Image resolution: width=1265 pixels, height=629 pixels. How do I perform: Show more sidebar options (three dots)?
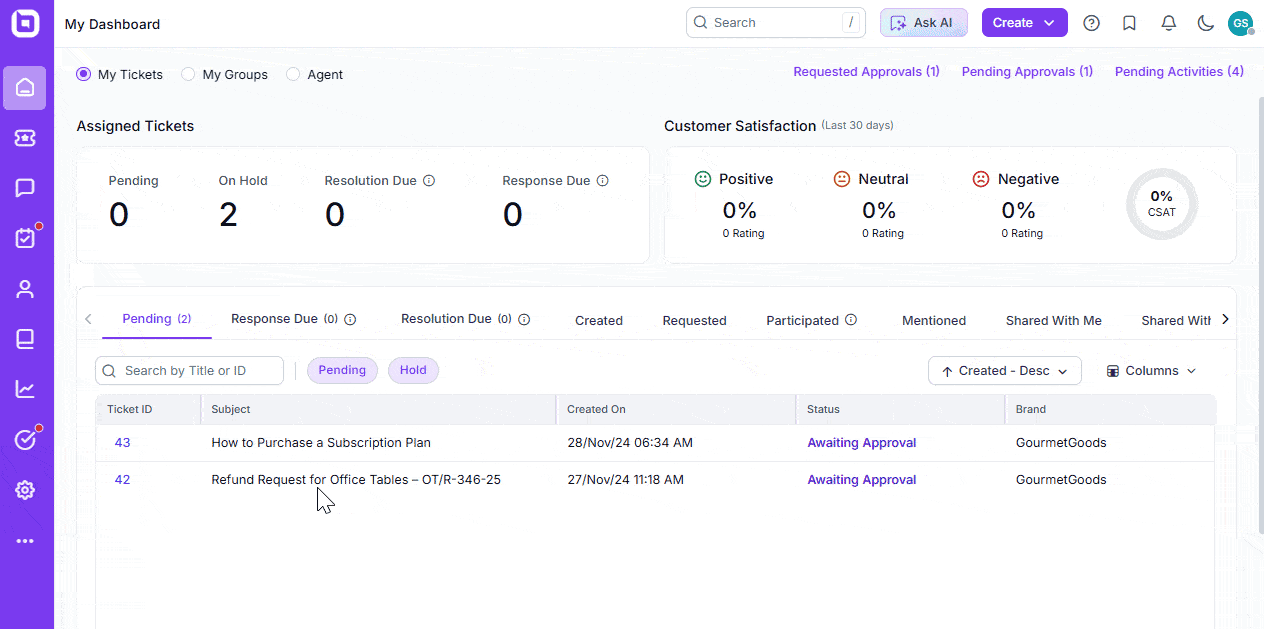click(25, 541)
